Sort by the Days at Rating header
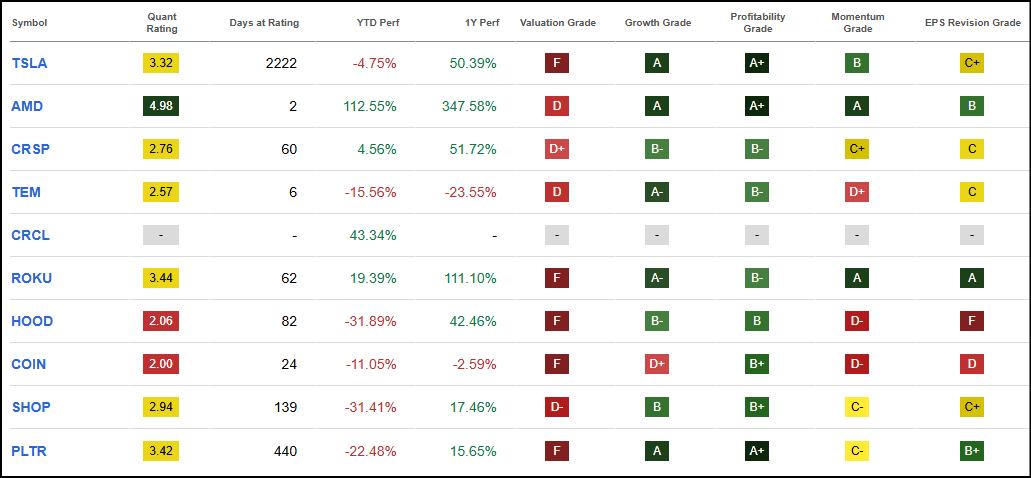The width and height of the screenshot is (1031, 478). (264, 23)
